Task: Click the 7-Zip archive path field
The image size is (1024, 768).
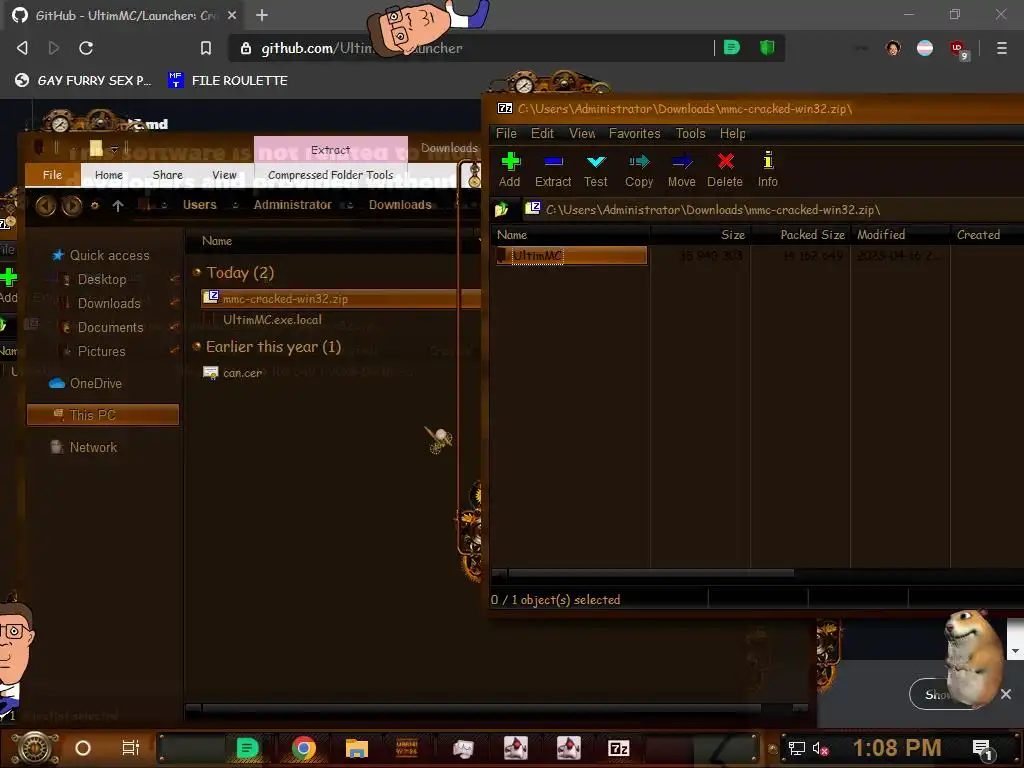Action: (774, 210)
